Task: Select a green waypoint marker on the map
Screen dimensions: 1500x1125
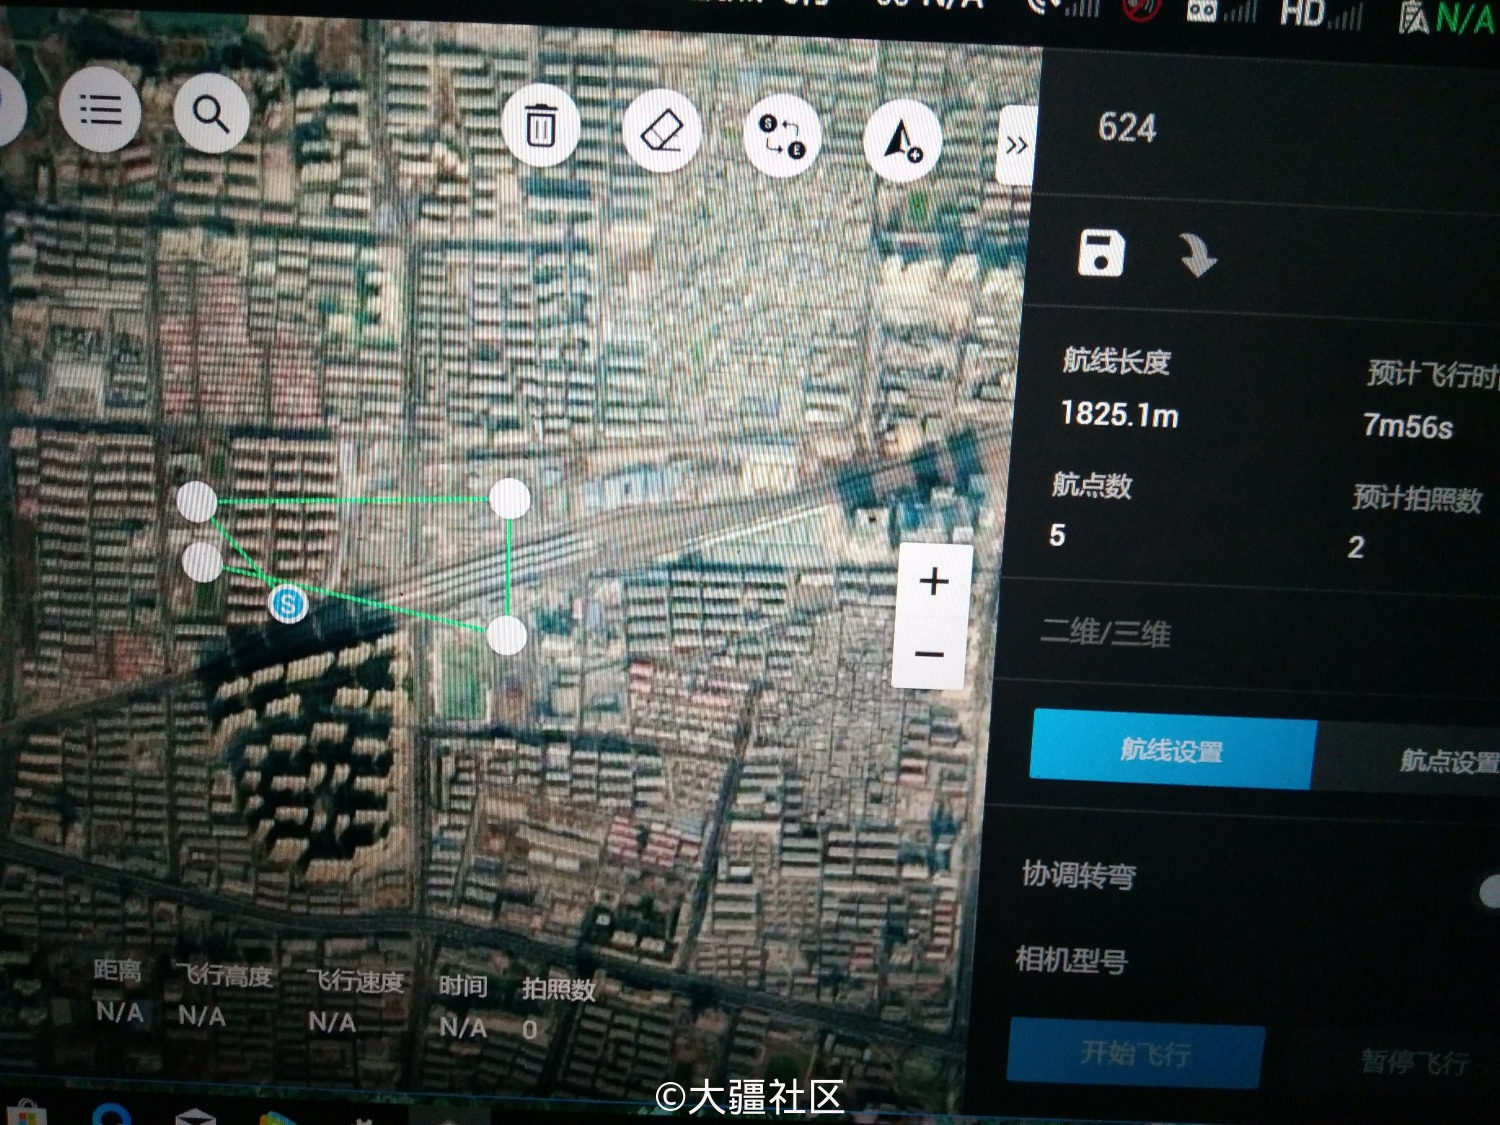Action: click(x=510, y=499)
